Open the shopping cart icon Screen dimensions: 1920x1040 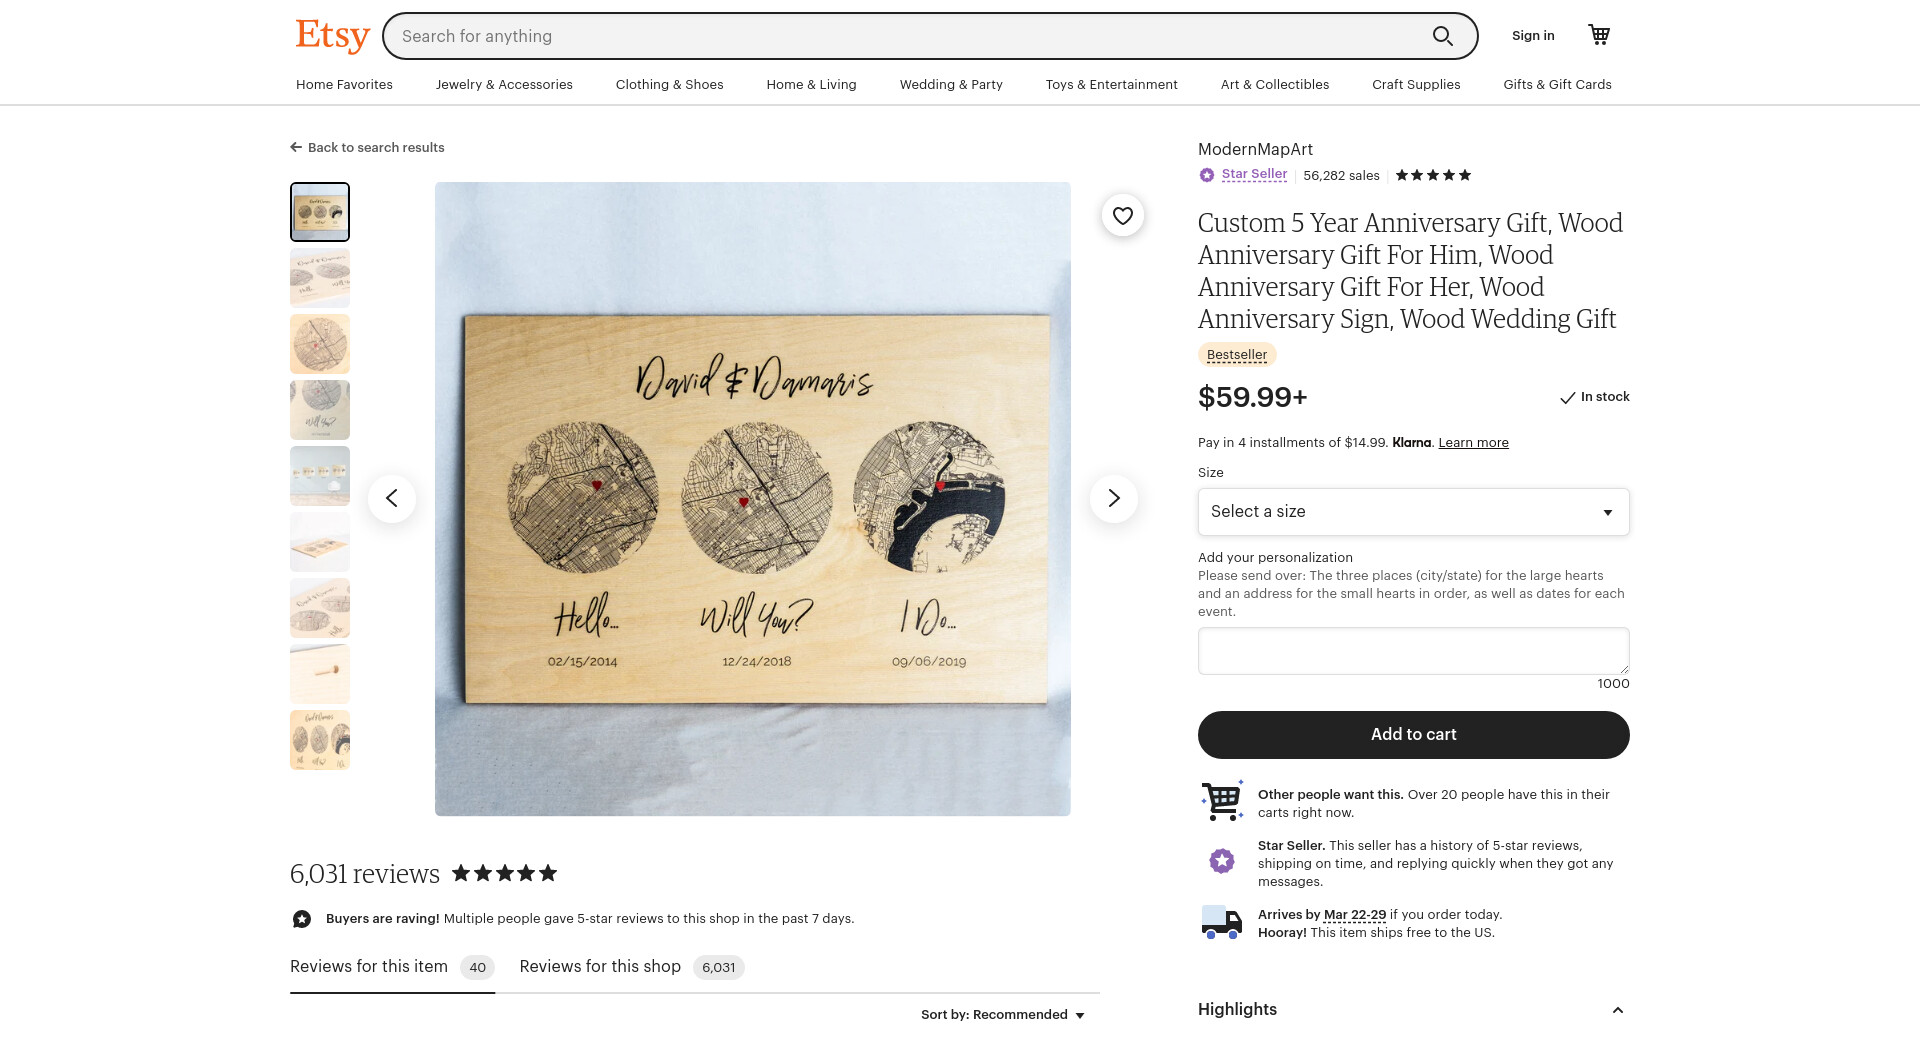(1599, 35)
